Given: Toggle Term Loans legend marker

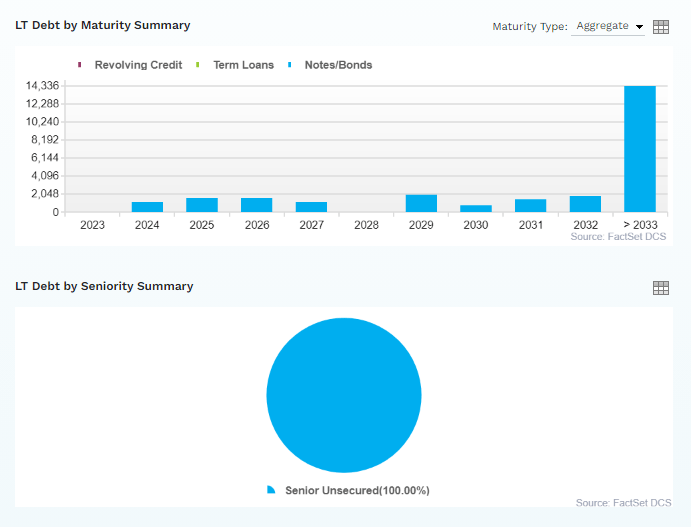Looking at the screenshot, I should [197, 65].
